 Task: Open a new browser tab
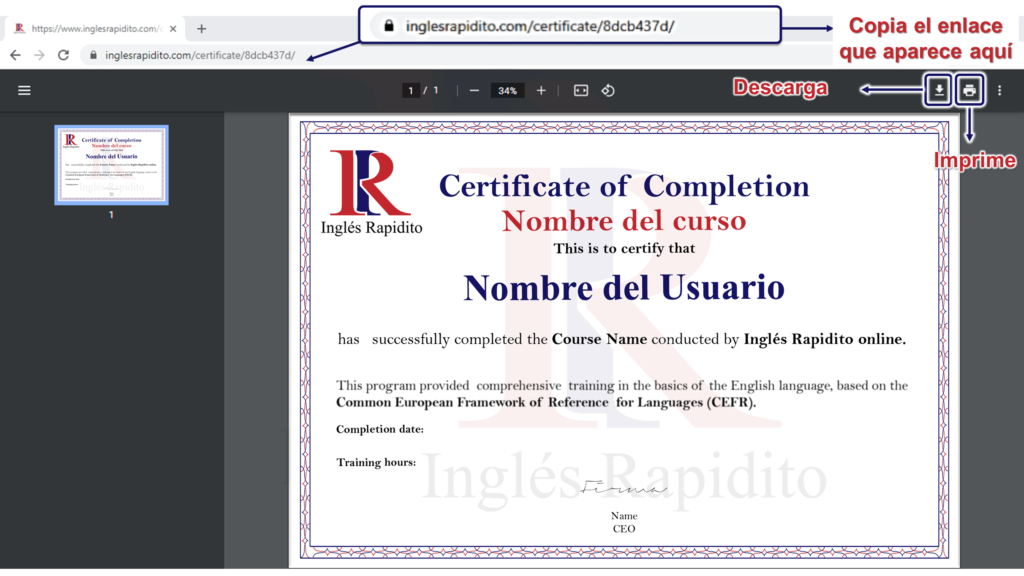point(201,29)
